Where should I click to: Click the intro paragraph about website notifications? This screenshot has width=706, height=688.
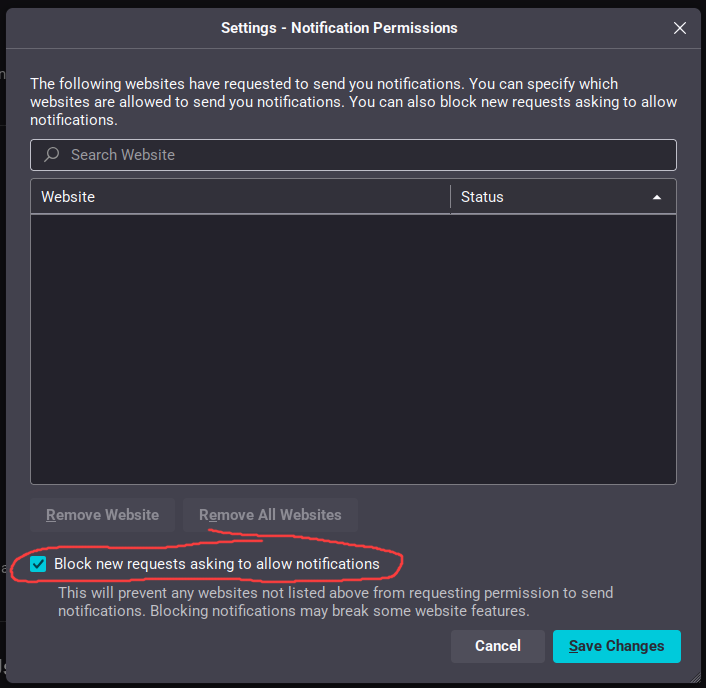coord(353,102)
